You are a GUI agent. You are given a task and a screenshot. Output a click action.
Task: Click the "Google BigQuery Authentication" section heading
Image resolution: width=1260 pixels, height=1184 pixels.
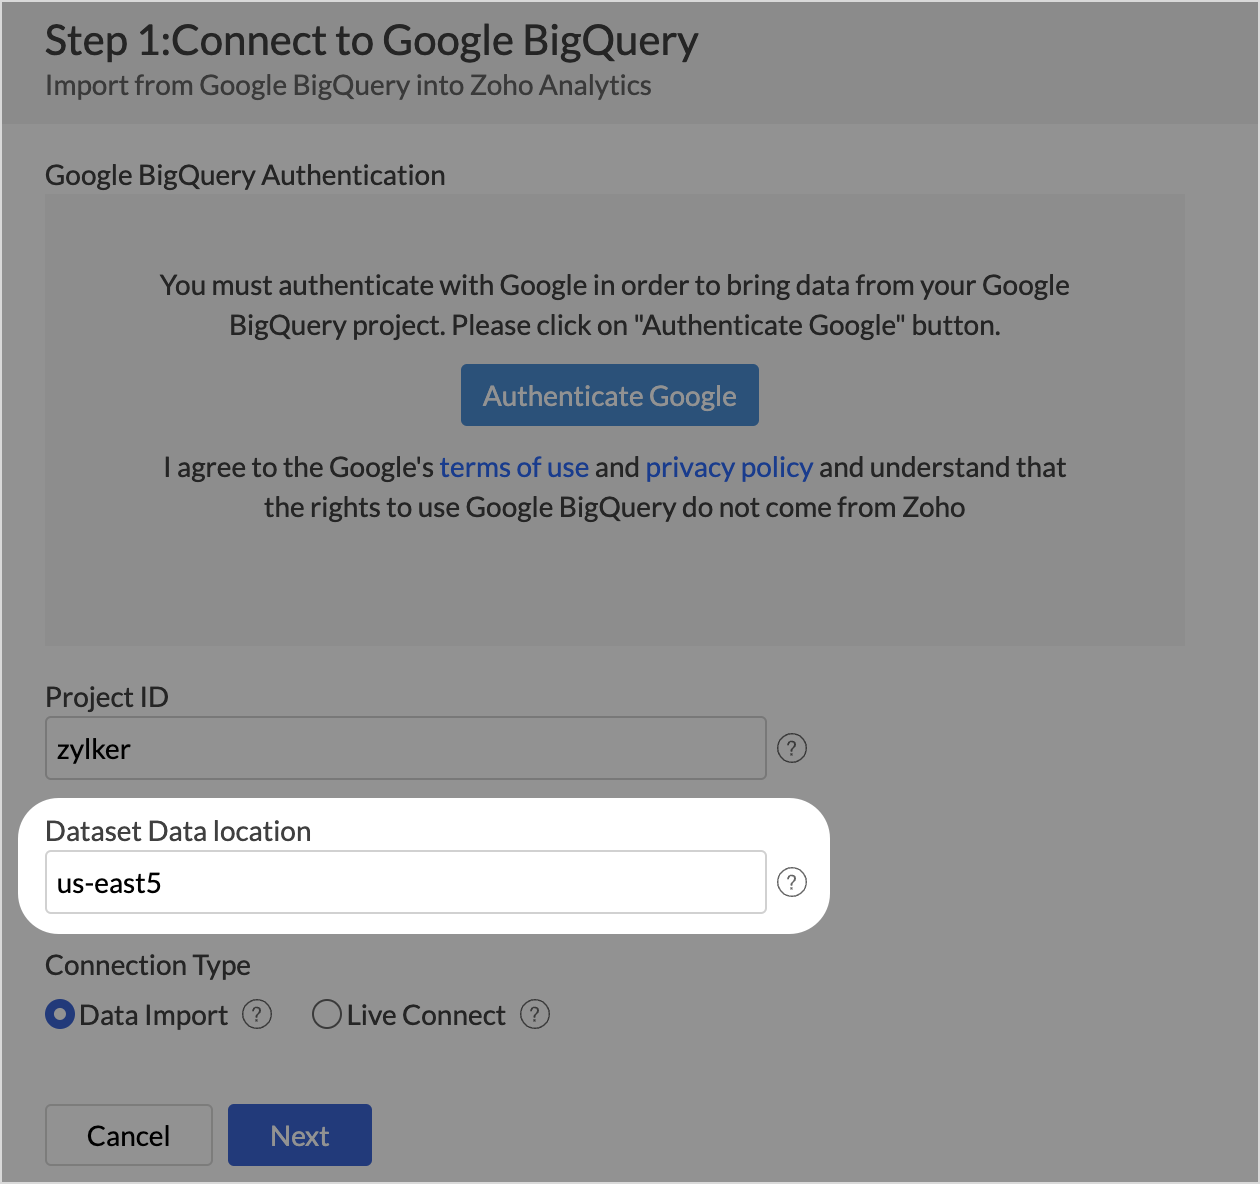pyautogui.click(x=245, y=175)
